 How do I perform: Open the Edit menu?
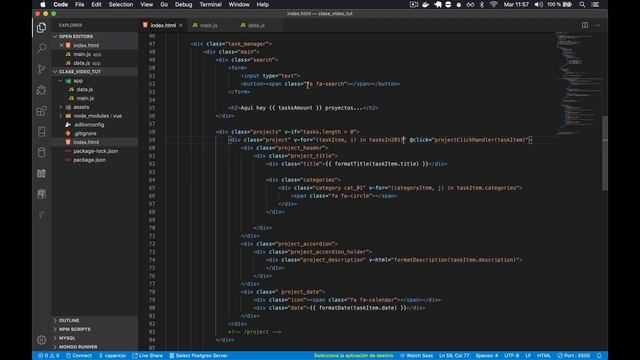(x=96, y=4)
